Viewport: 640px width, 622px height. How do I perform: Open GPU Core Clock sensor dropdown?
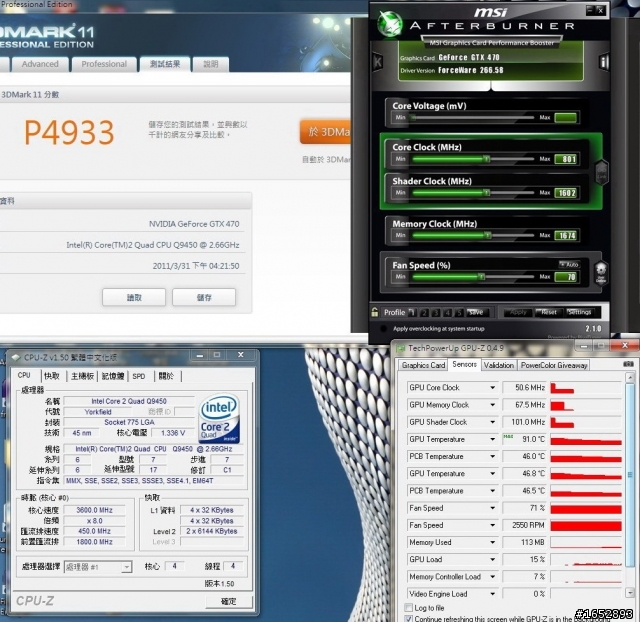click(x=493, y=387)
